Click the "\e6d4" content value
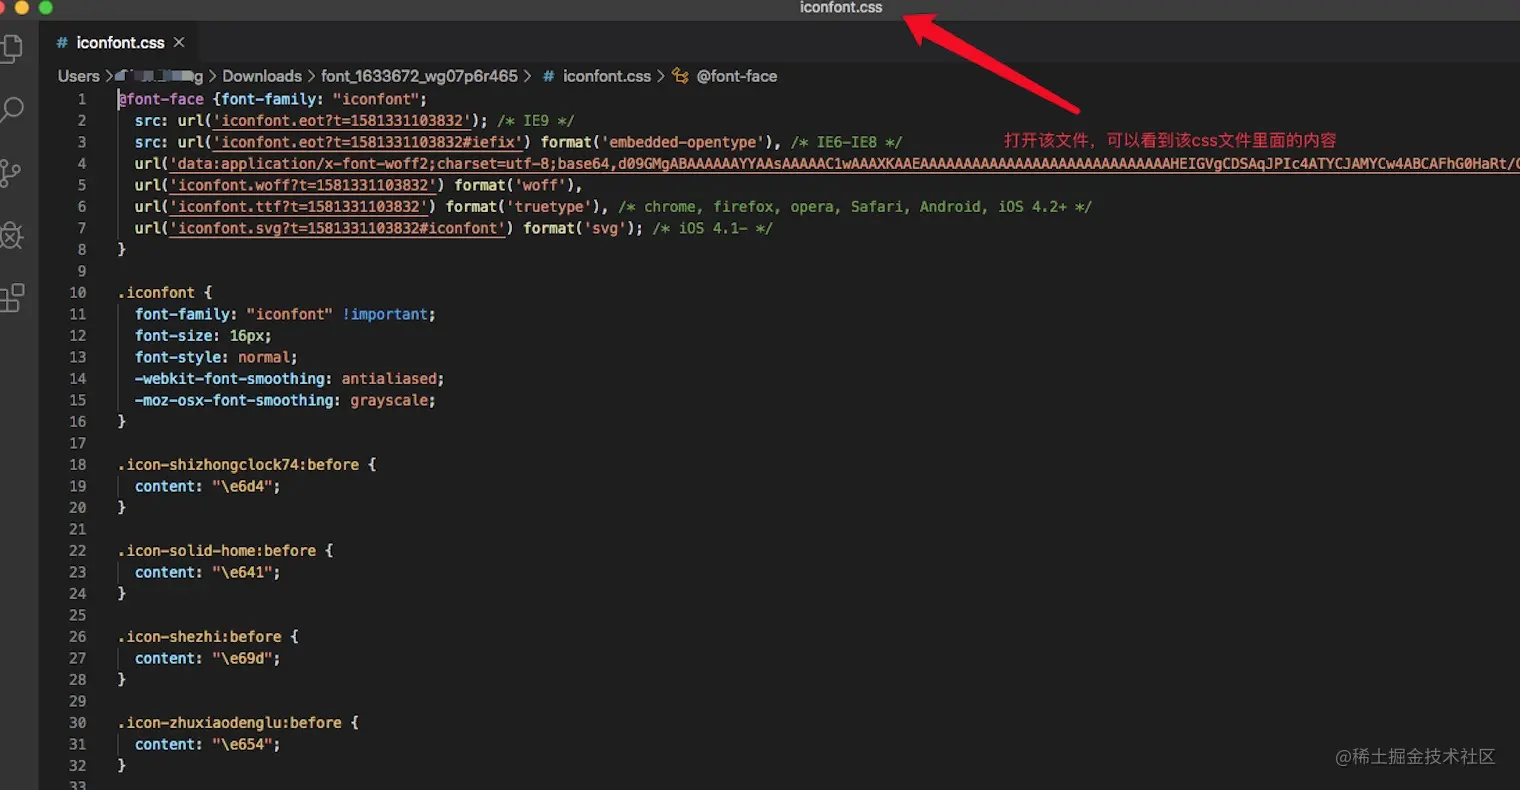 coord(242,486)
